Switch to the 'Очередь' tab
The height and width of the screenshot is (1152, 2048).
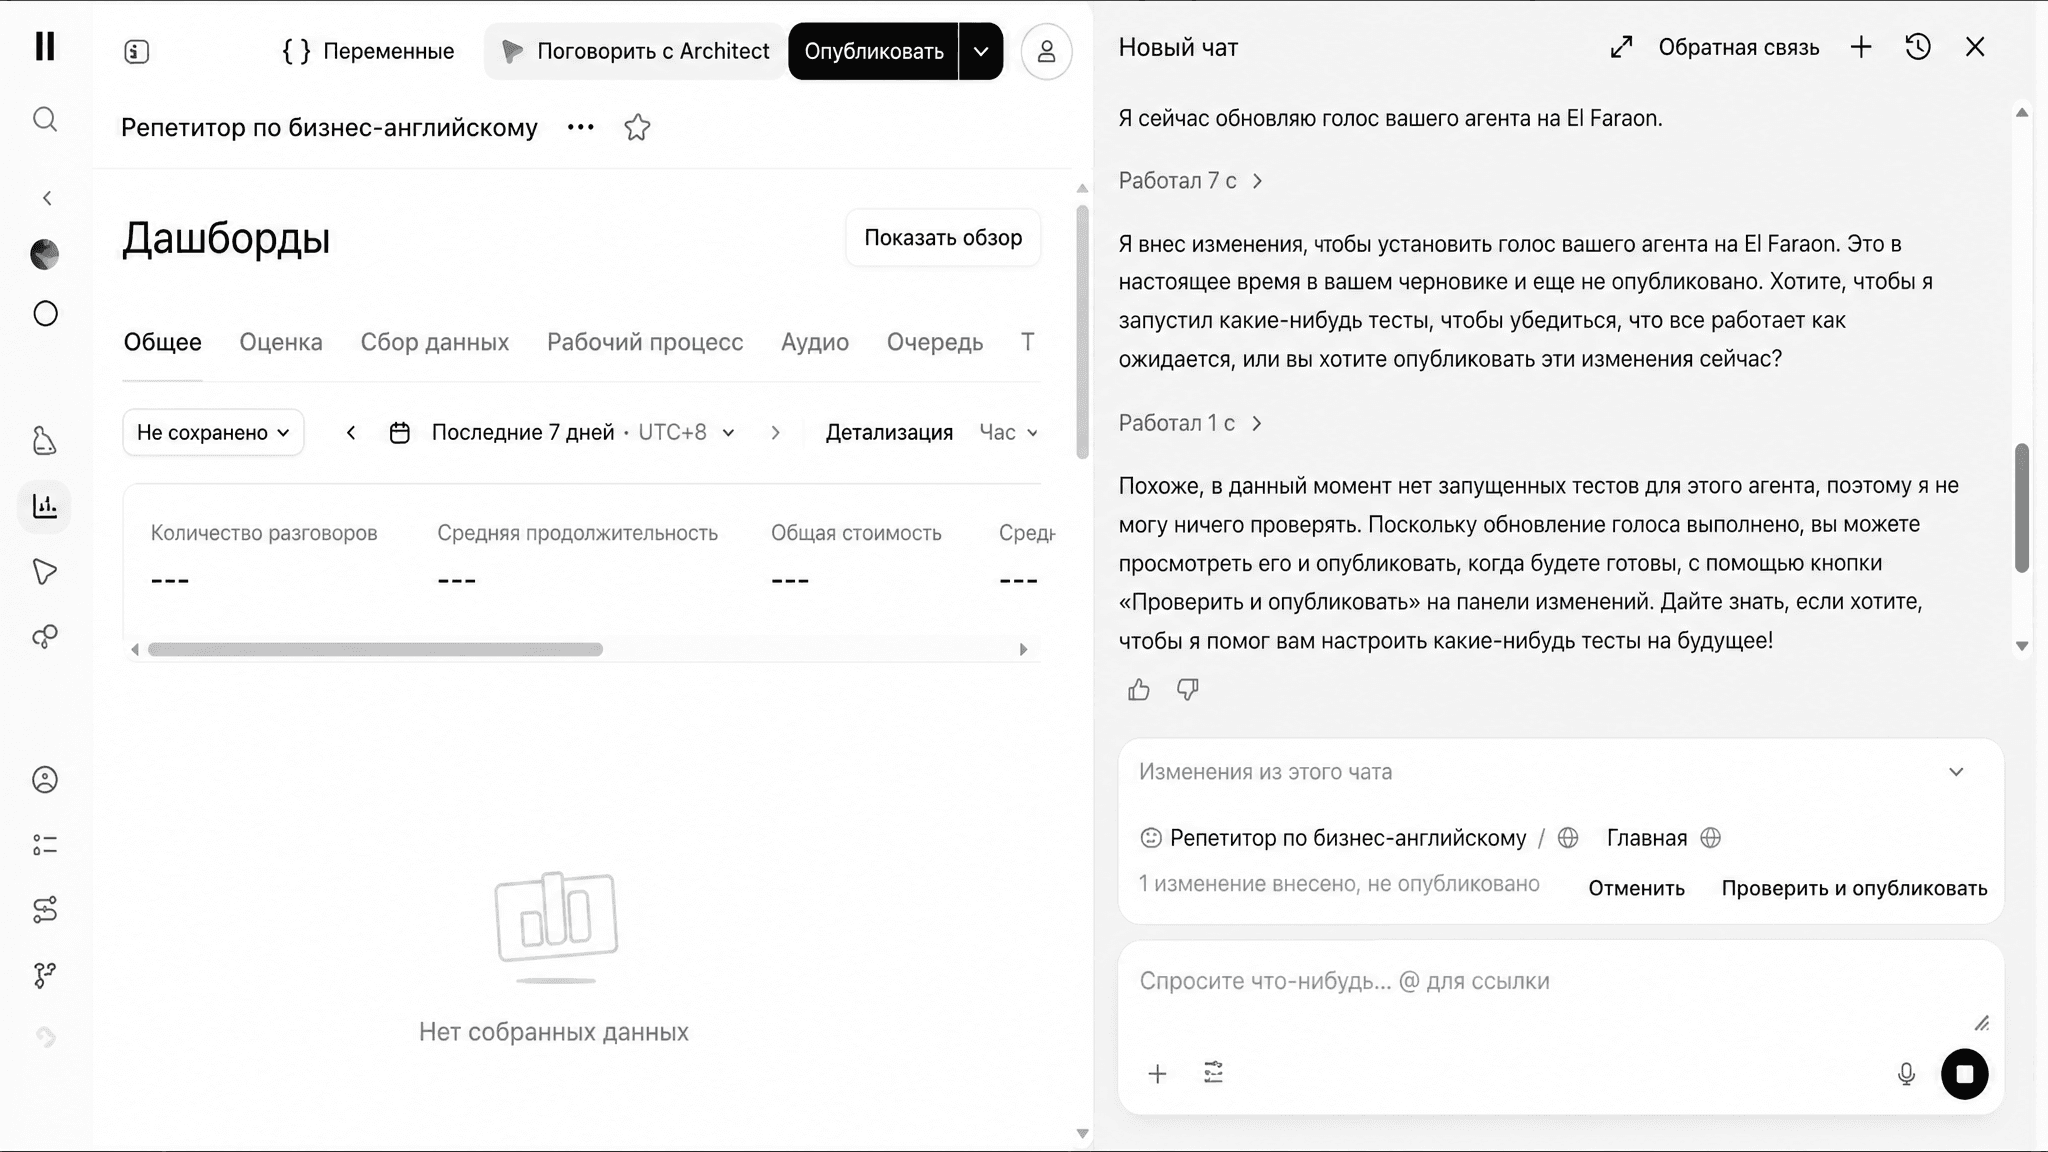pyautogui.click(x=935, y=342)
